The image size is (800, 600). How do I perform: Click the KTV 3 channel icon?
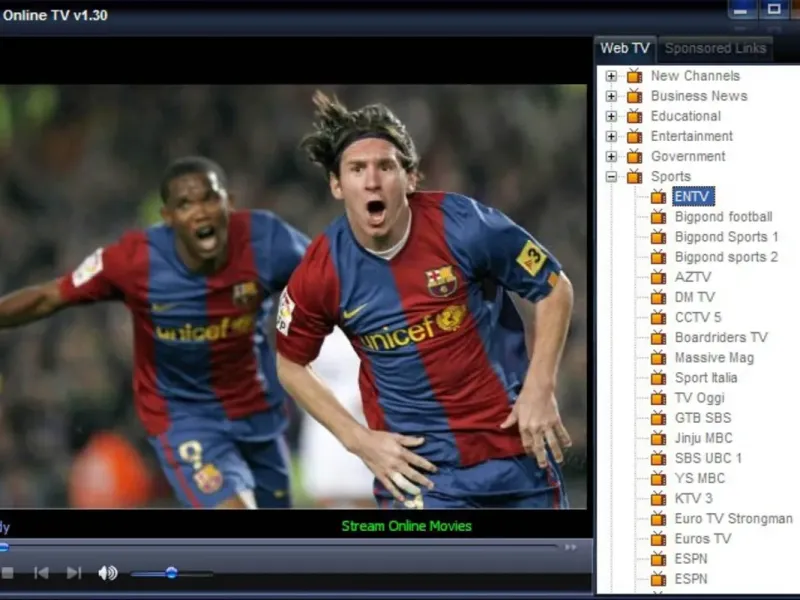pos(658,498)
